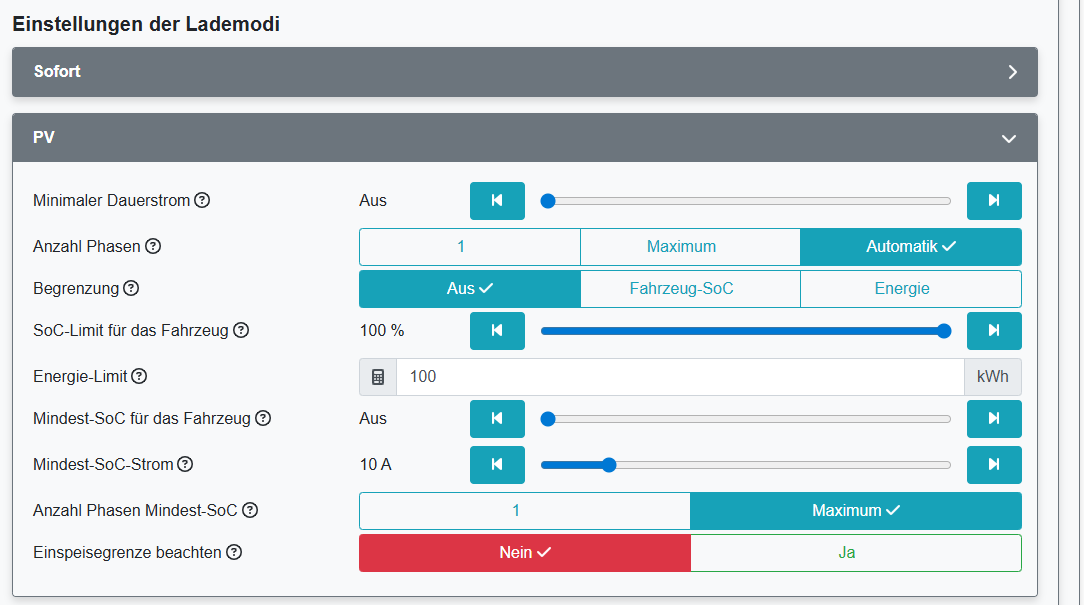This screenshot has height=605, width=1084.
Task: Click help icon beside Anzahl Phasen
Action: 153,246
